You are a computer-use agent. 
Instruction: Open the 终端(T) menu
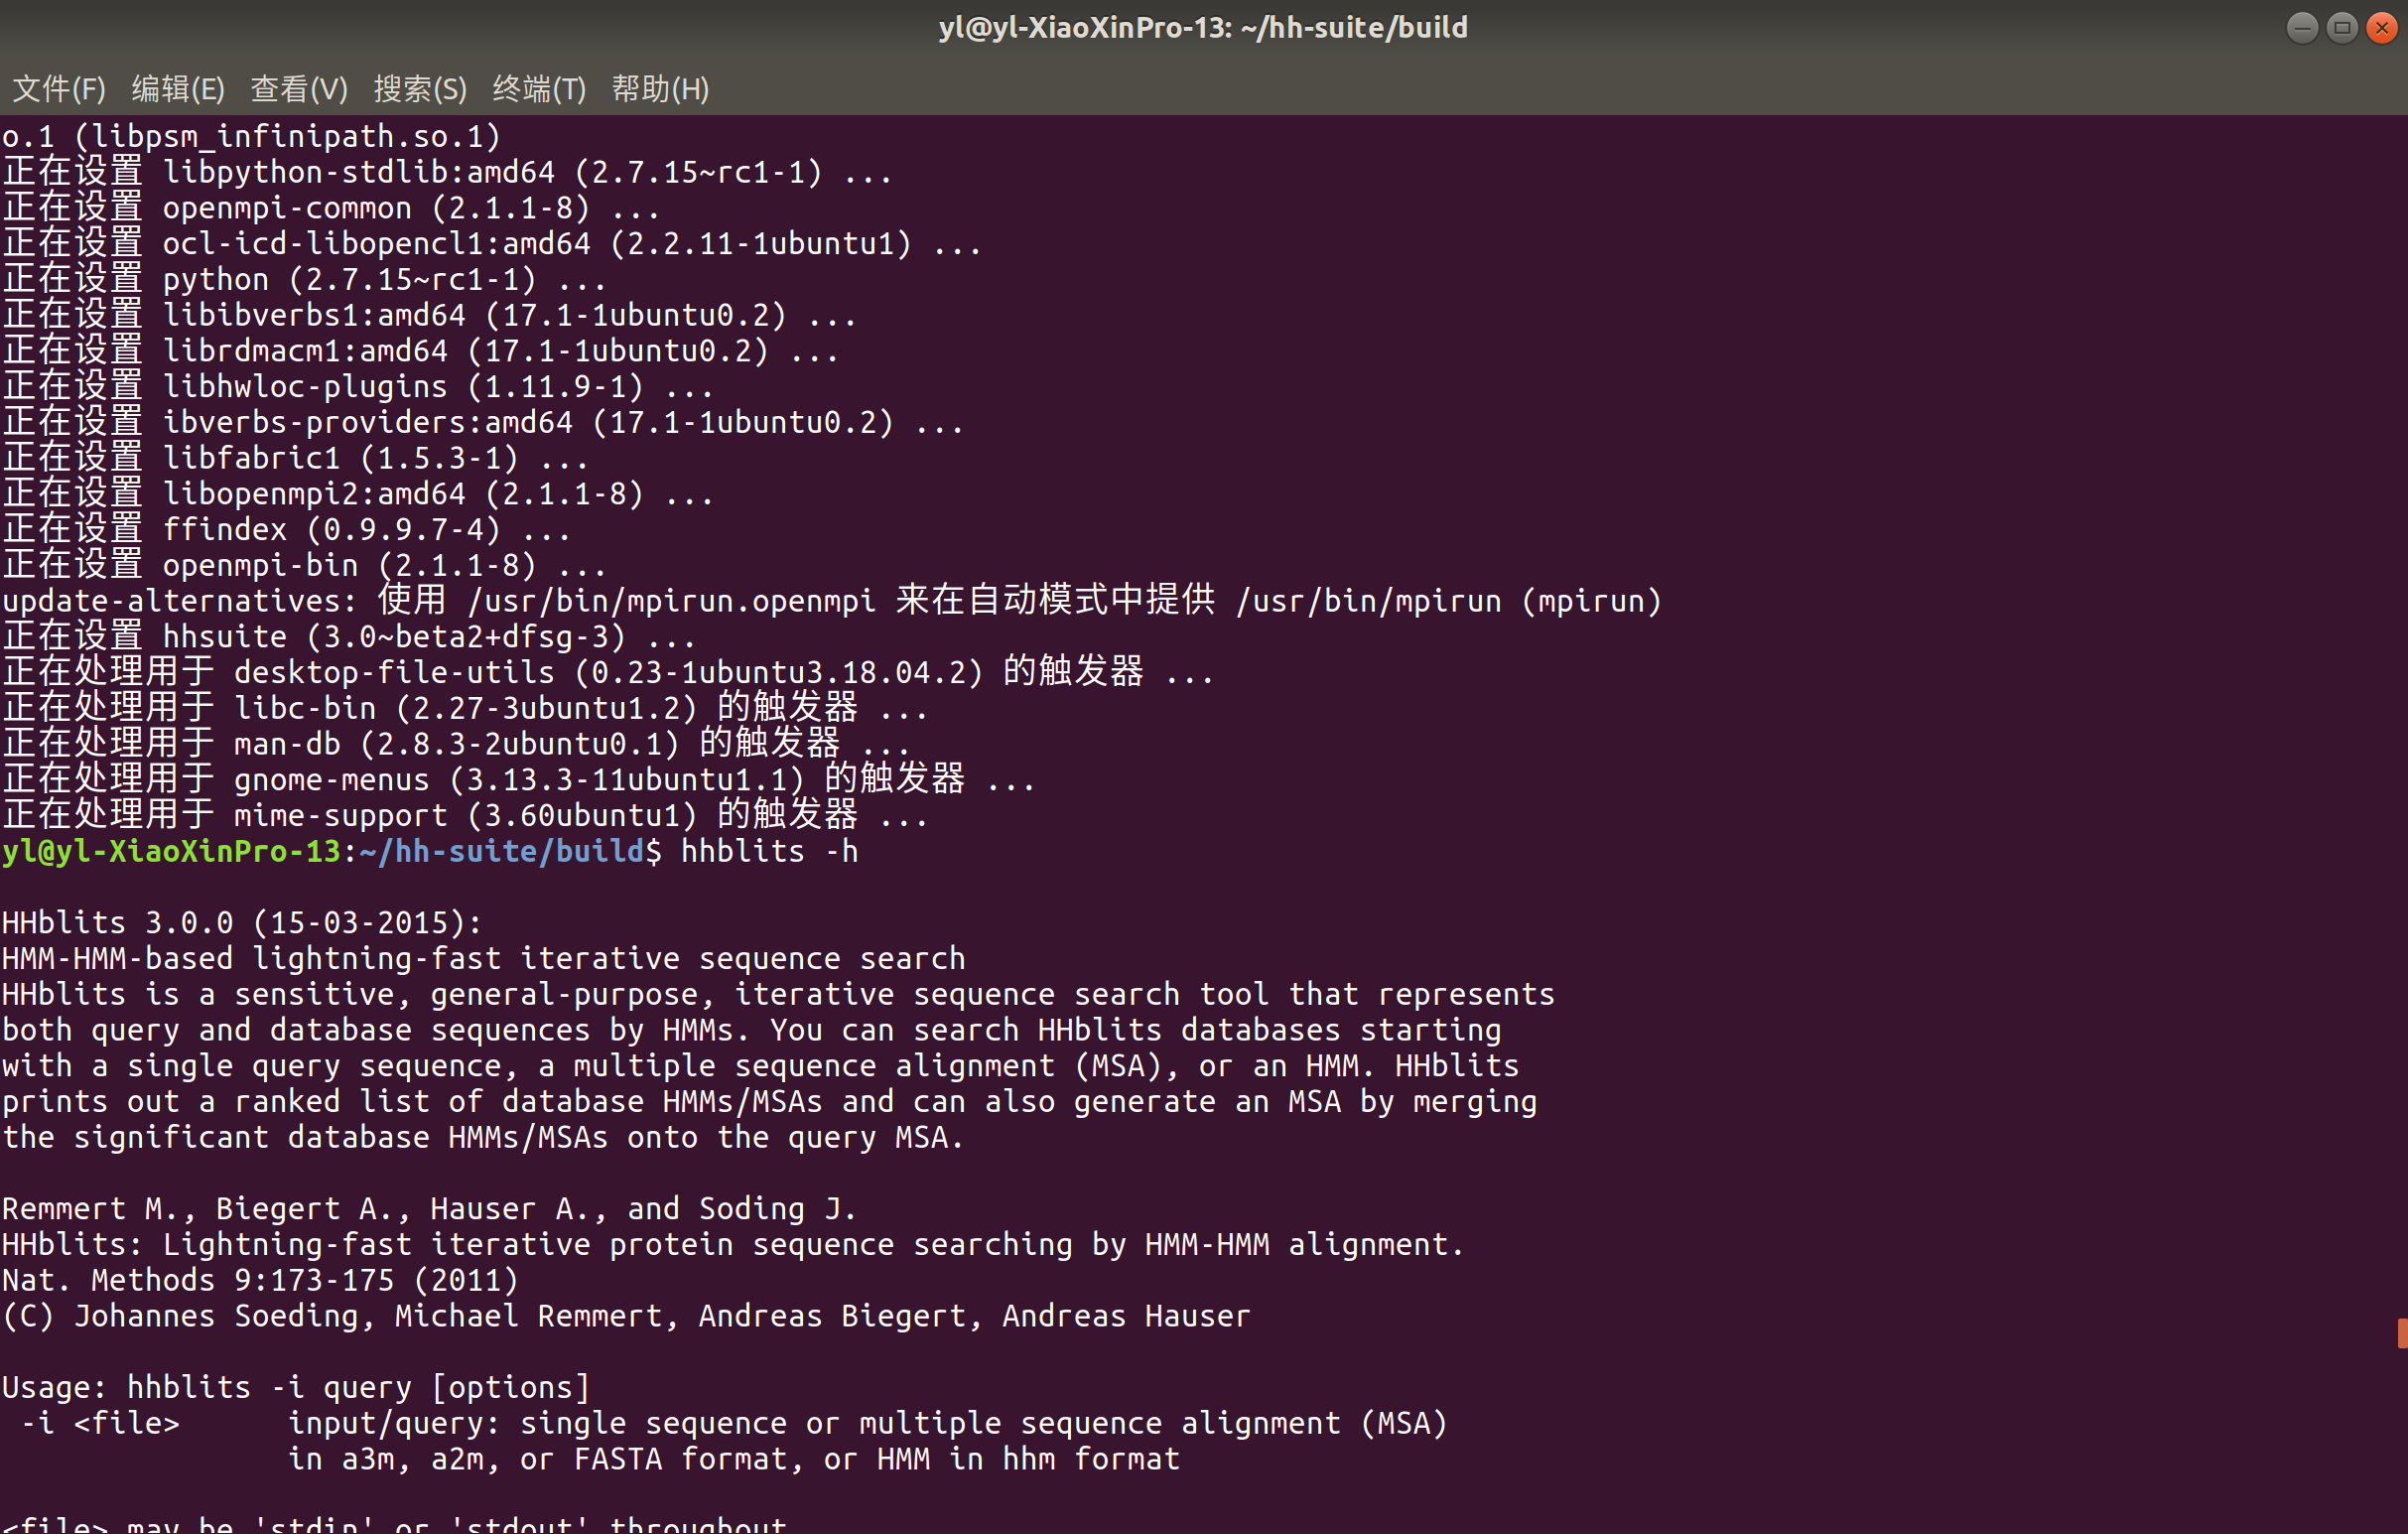pyautogui.click(x=539, y=89)
